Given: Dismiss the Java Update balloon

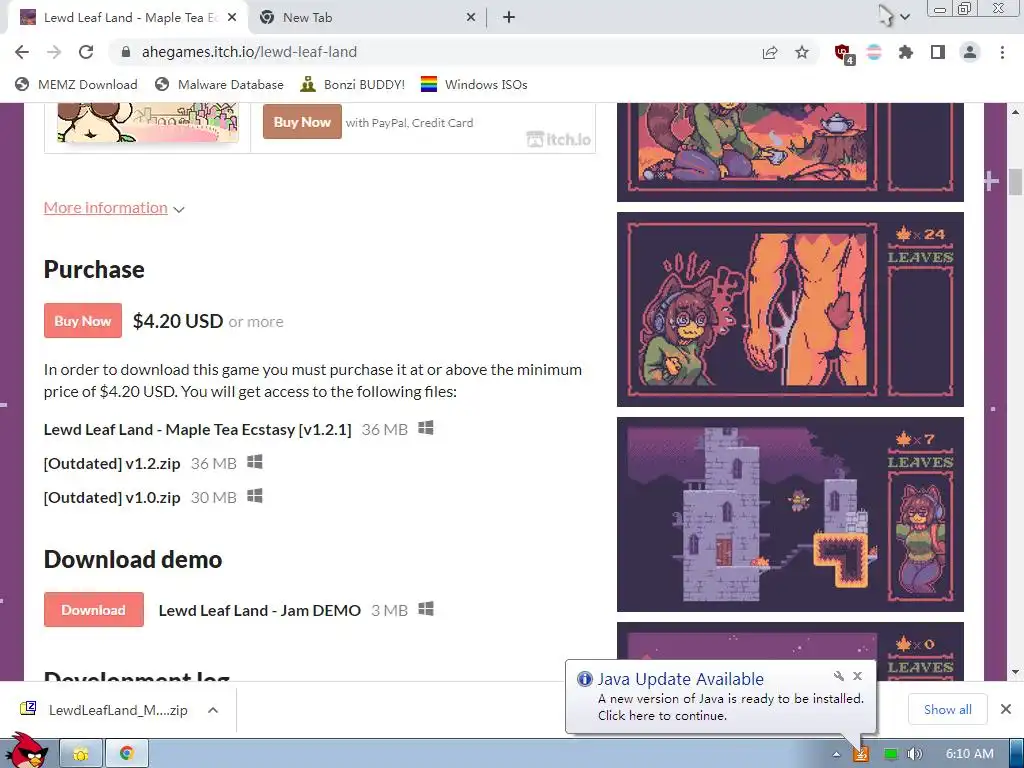Looking at the screenshot, I should point(857,676).
